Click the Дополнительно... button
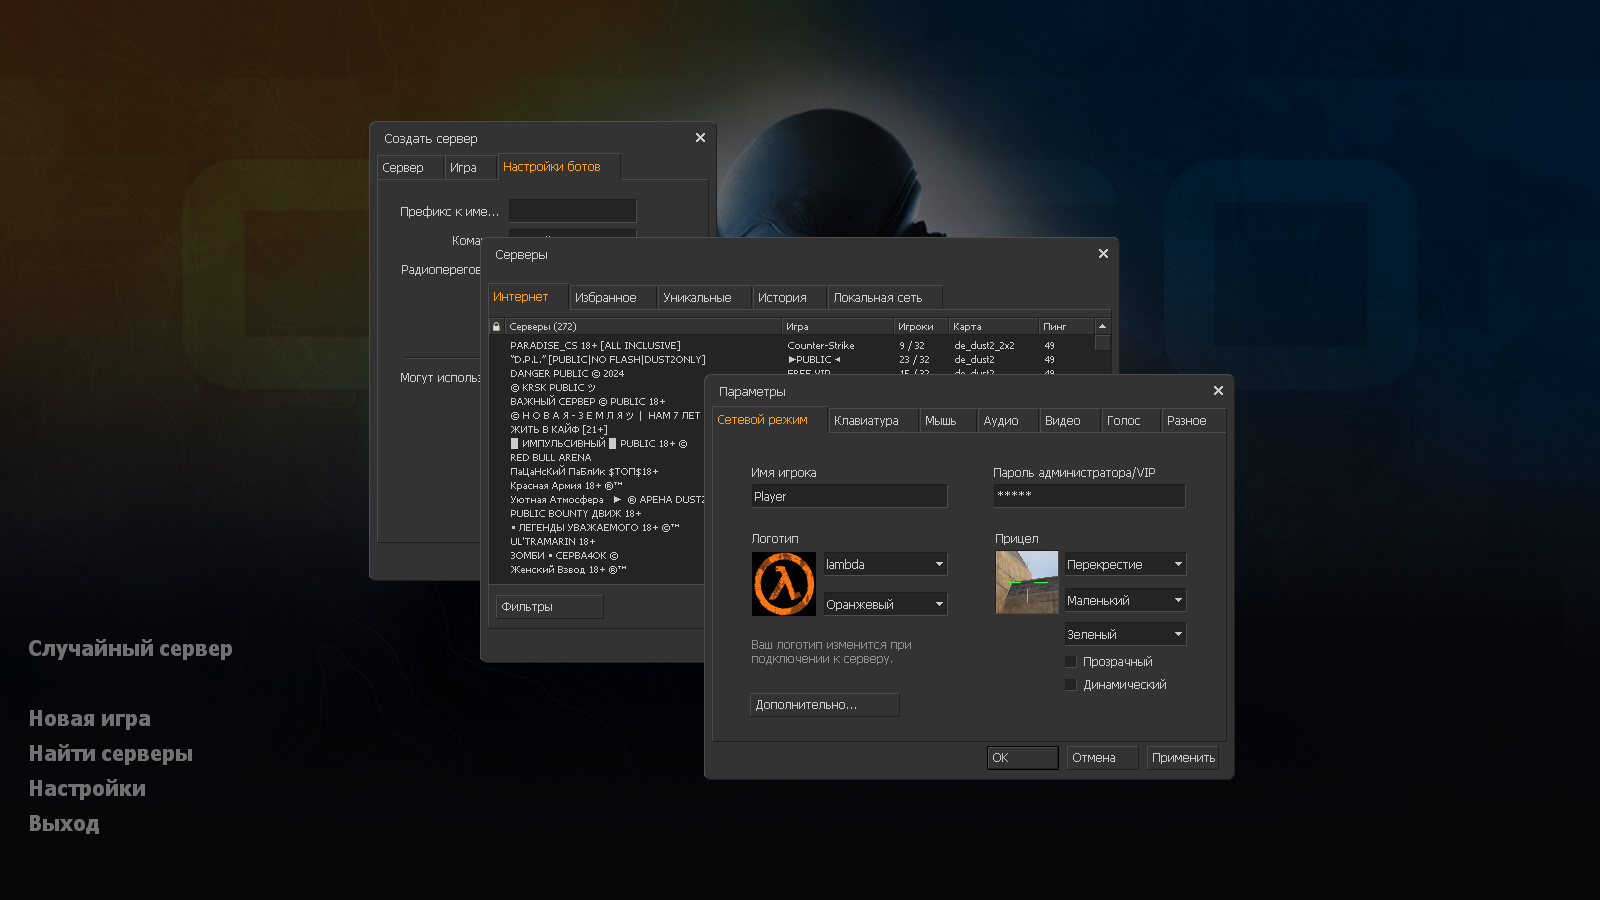 coord(824,705)
